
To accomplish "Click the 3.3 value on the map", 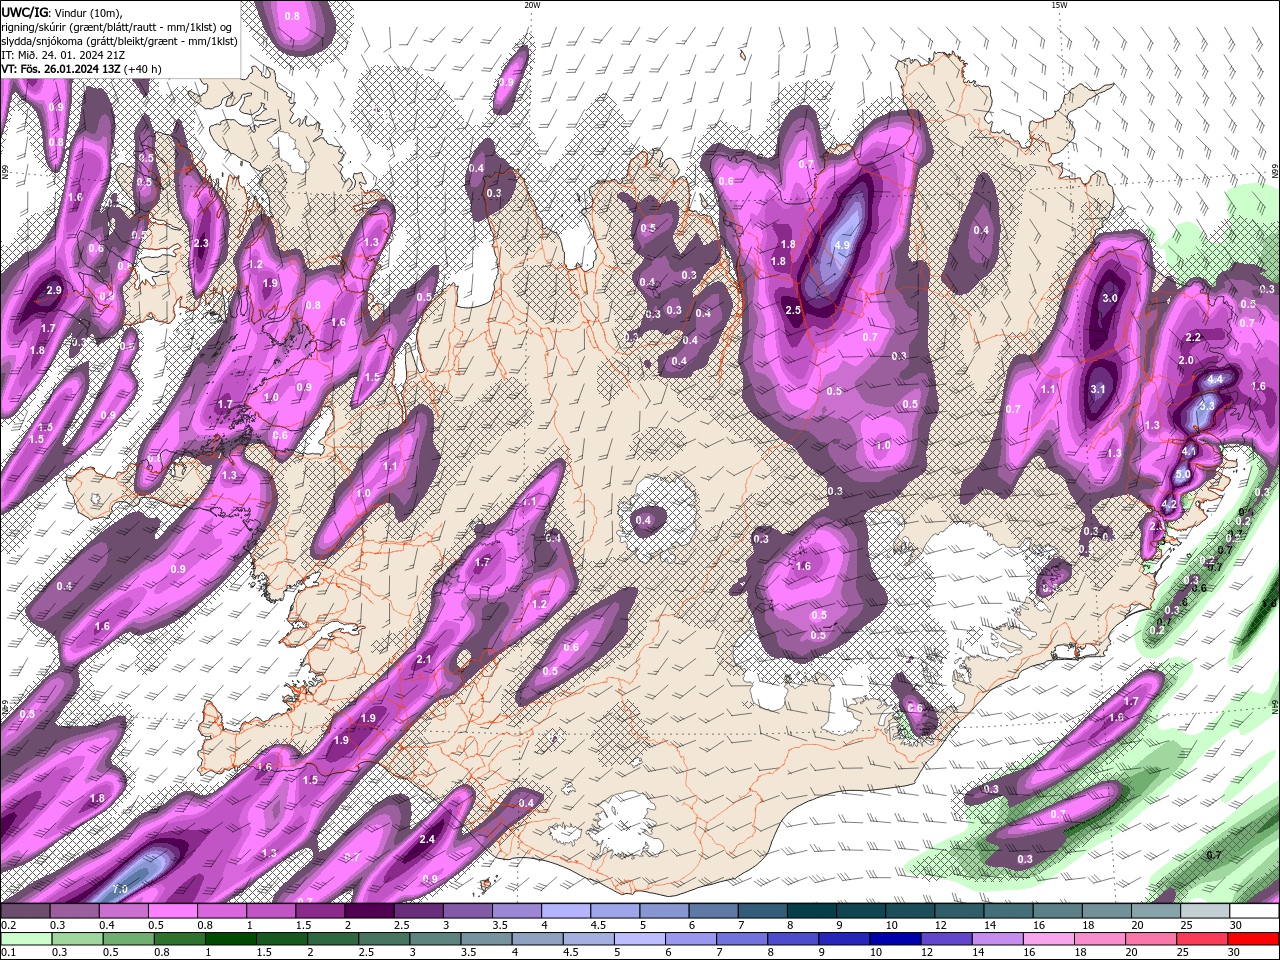I will [x=1206, y=406].
